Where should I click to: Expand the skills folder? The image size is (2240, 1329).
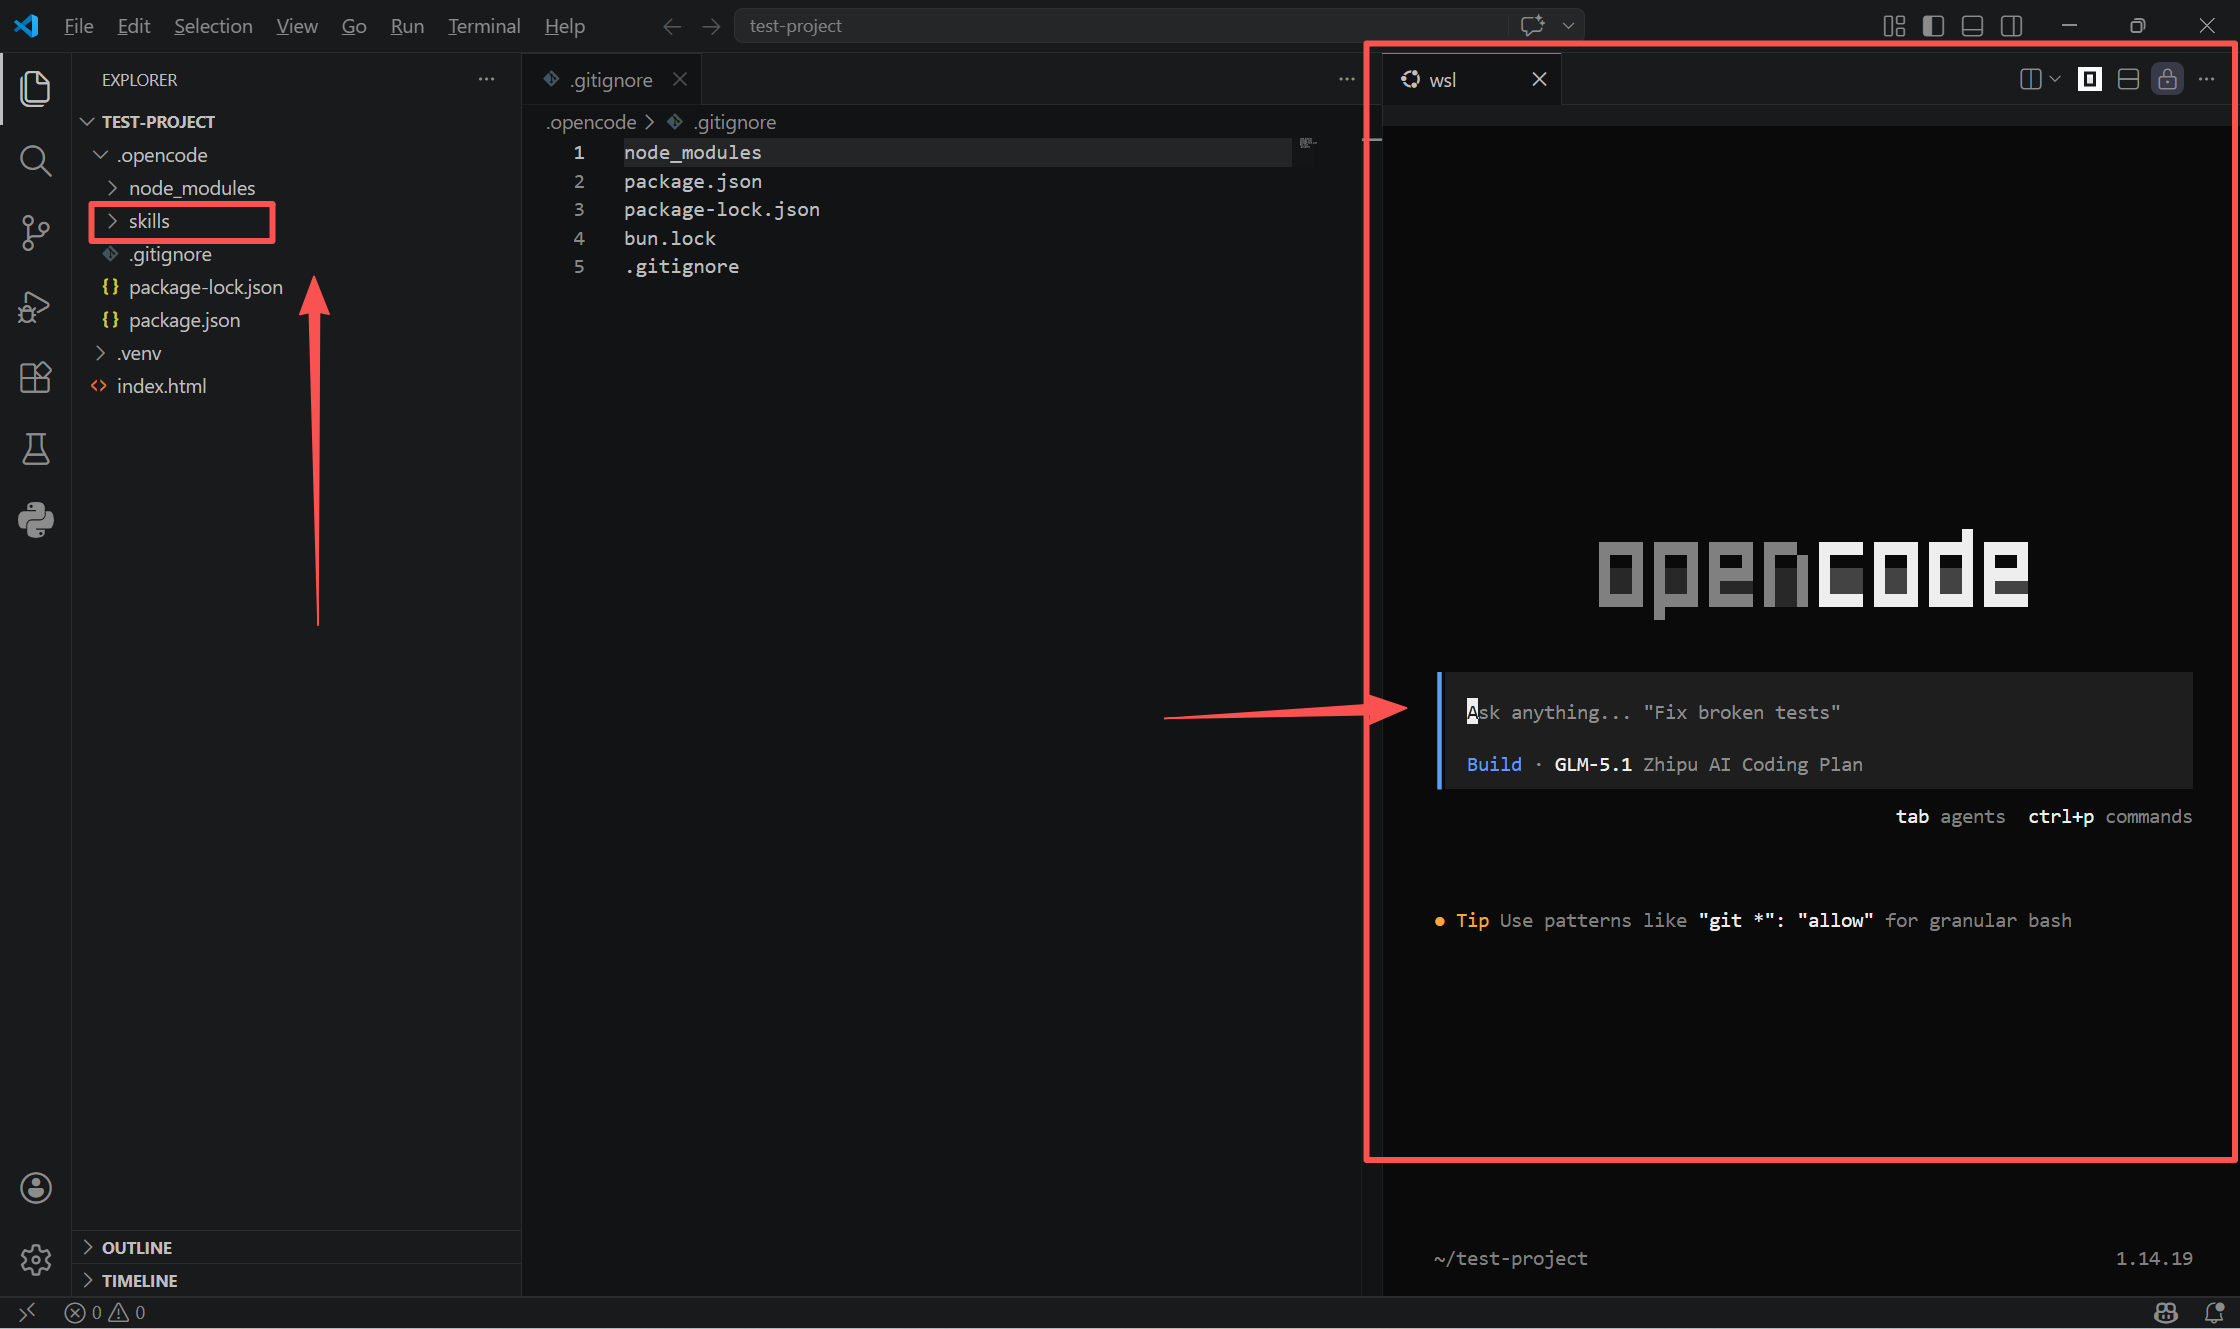pos(112,221)
